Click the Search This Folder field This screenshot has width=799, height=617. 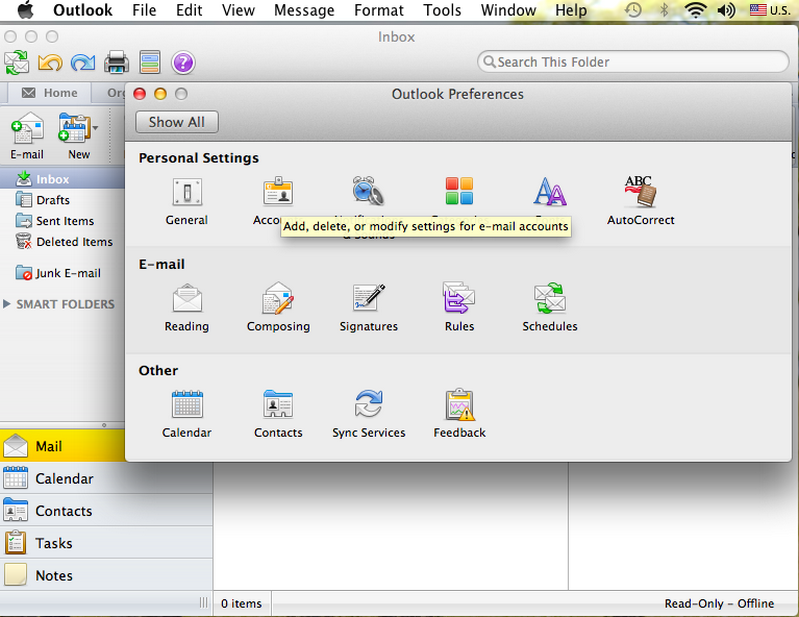(633, 62)
